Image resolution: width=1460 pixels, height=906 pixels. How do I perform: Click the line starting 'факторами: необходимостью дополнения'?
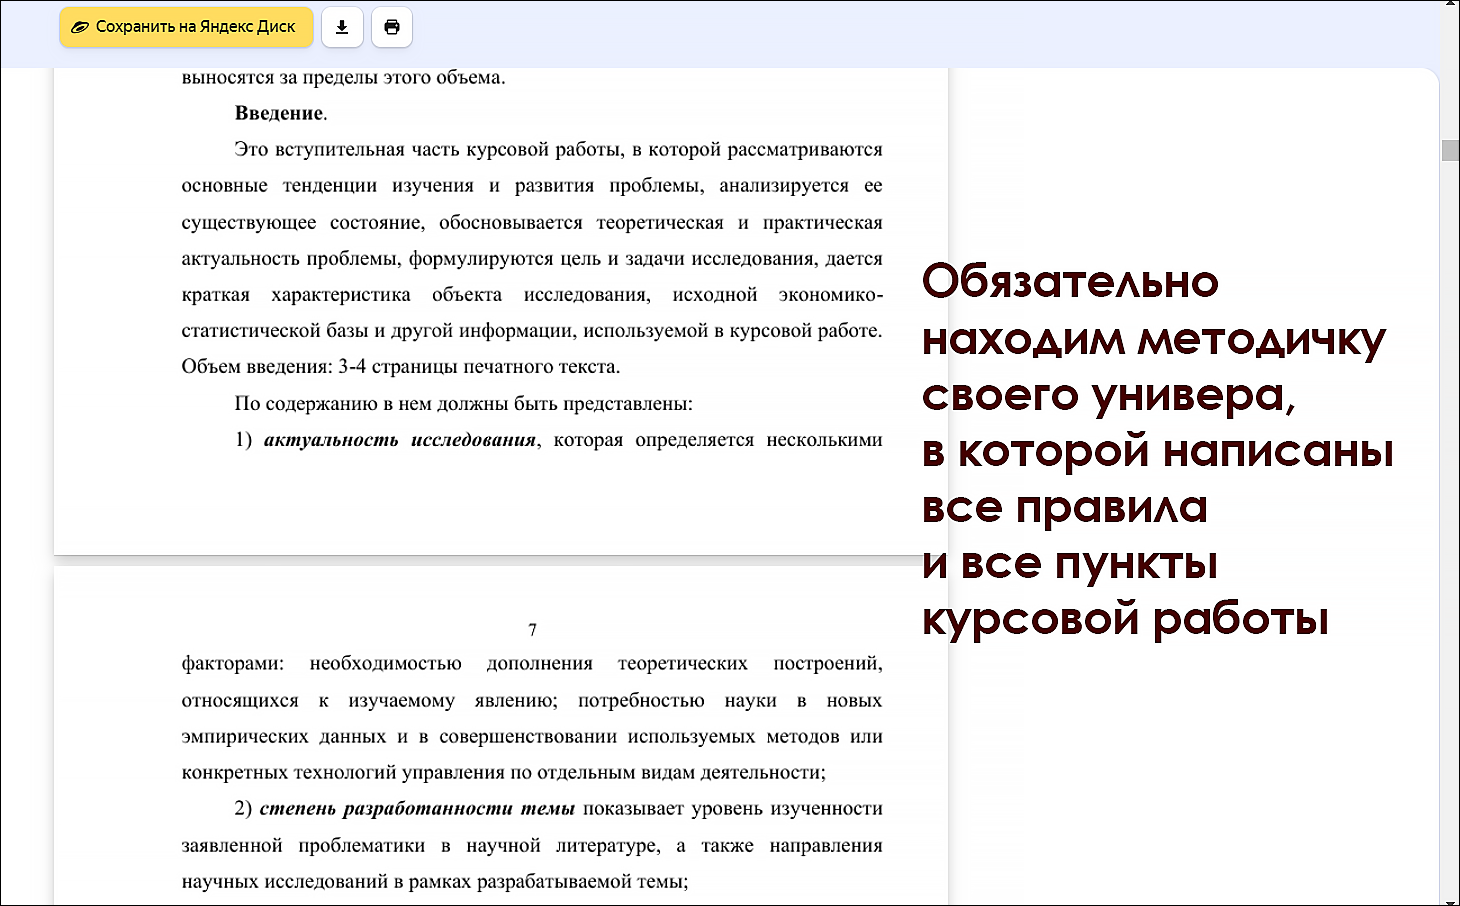pyautogui.click(x=532, y=664)
